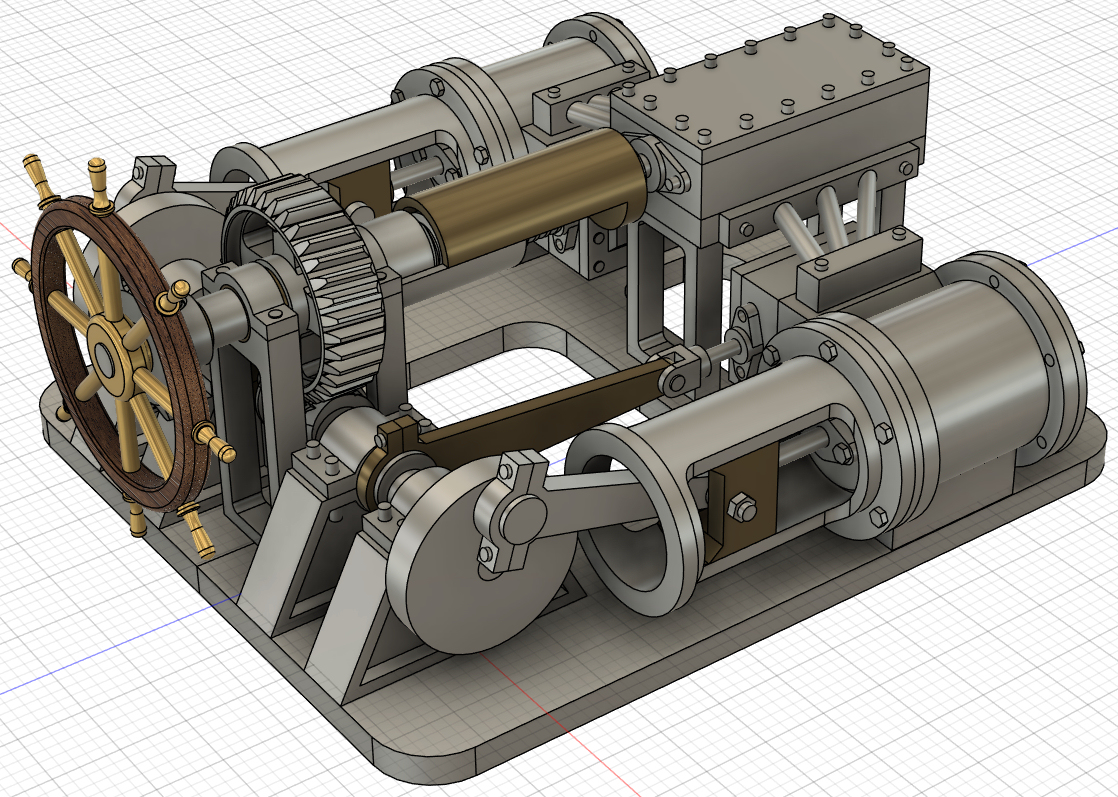The image size is (1118, 797).
Task: Click the hex nut on the front crosshead
Action: click(742, 508)
